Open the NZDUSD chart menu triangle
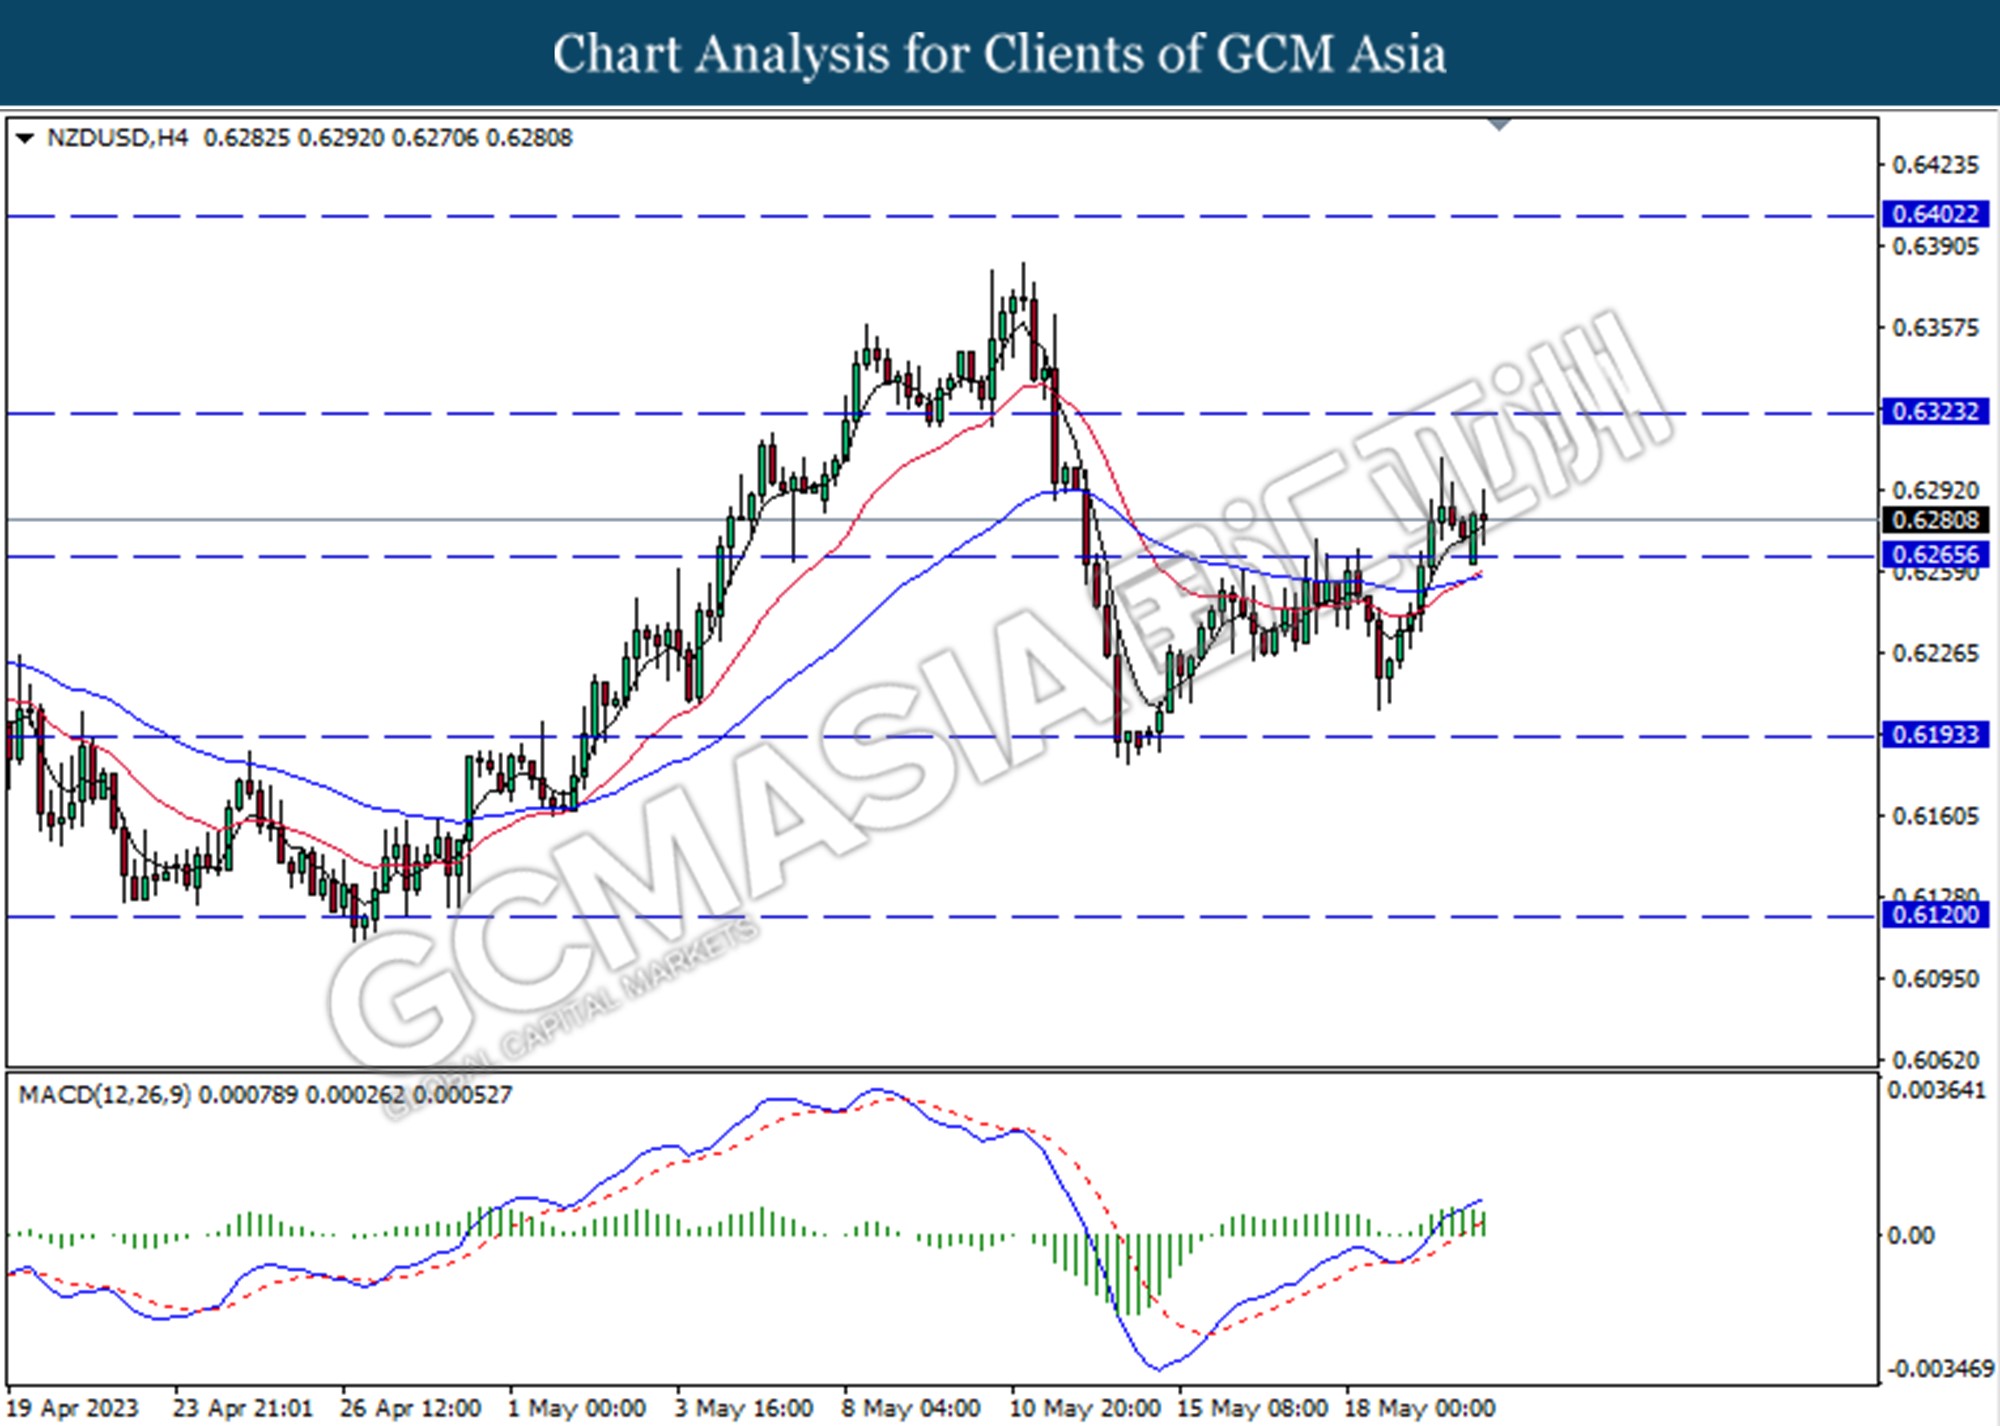Viewport: 2000px width, 1428px height. tap(25, 138)
